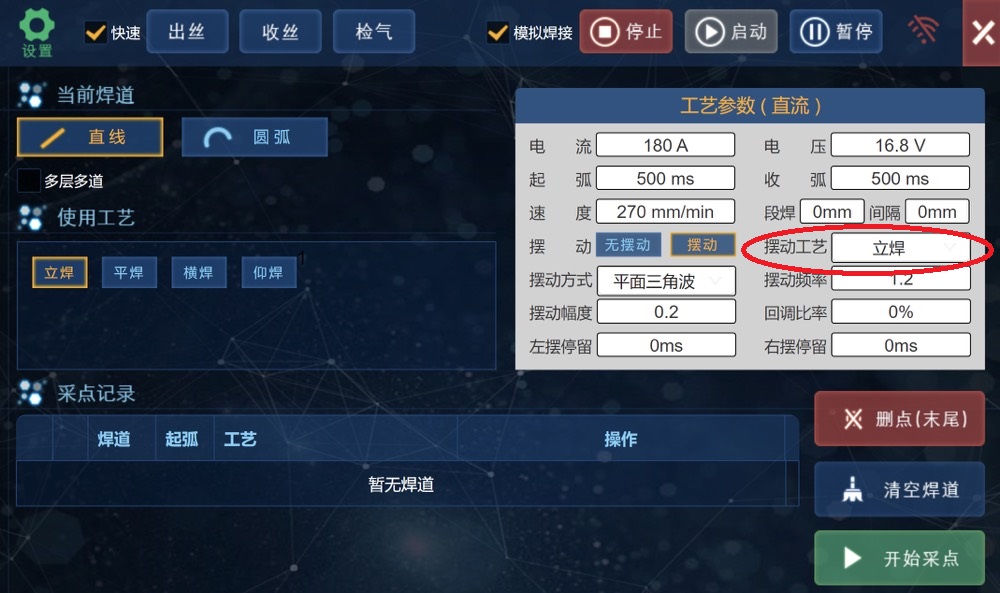Screen dimensions: 1000x593
Task: Click the 出丝 wire feed button
Action: tap(187, 31)
